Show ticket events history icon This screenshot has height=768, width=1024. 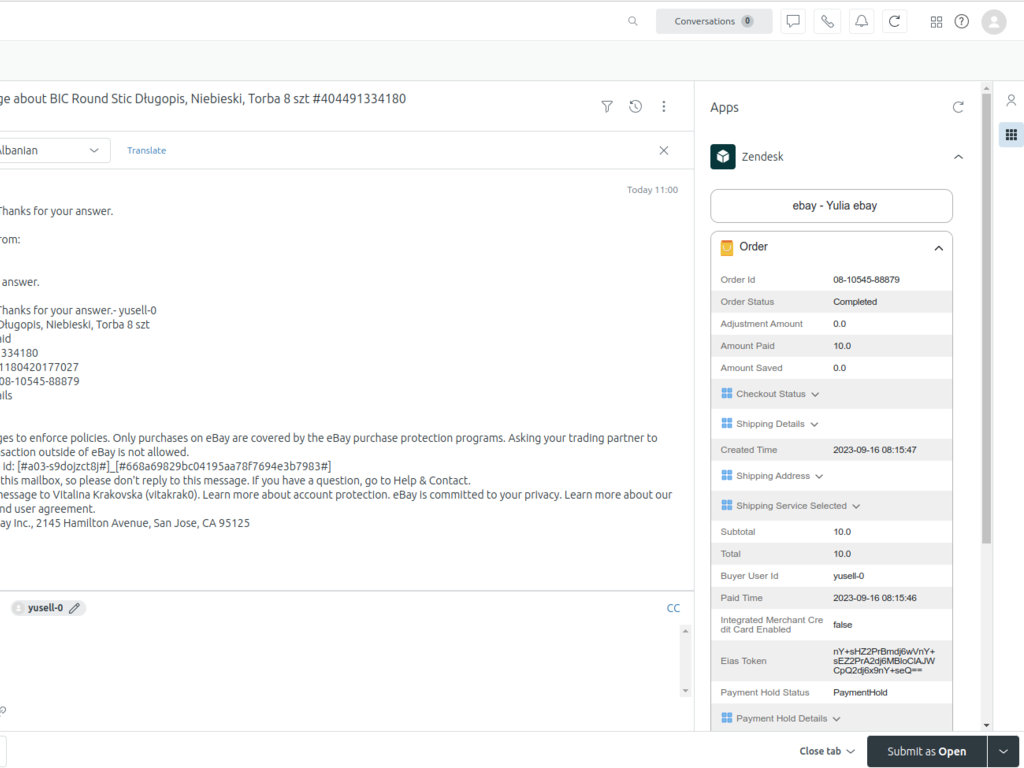[x=635, y=107]
